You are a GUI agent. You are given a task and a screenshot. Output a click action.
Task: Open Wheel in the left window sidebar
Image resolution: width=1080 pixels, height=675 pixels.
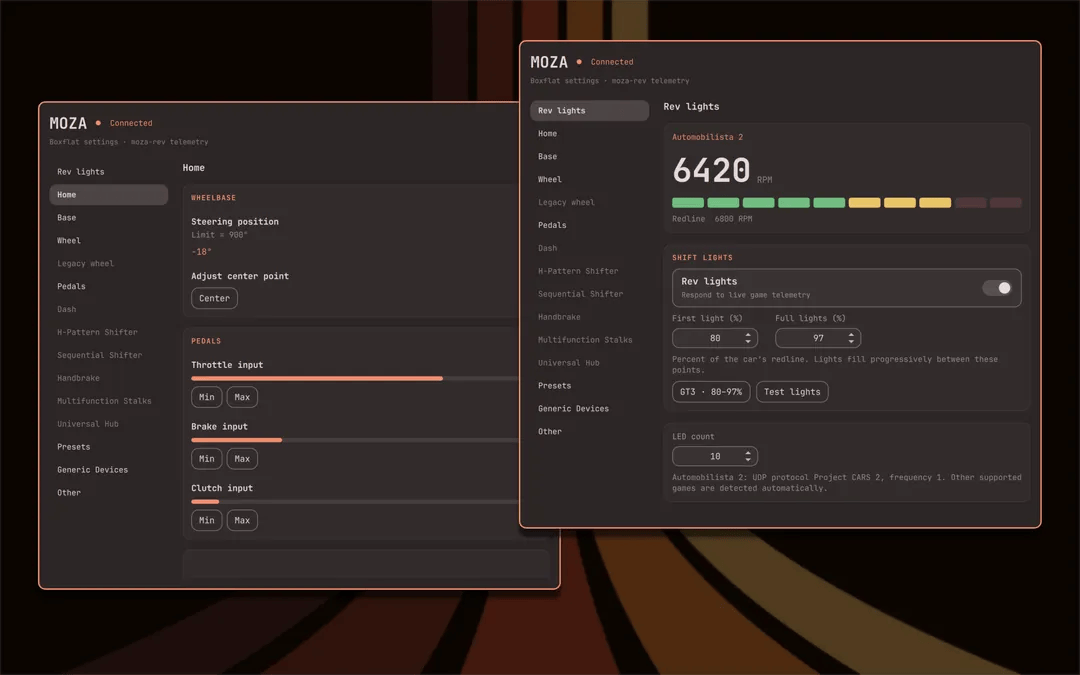pos(109,240)
